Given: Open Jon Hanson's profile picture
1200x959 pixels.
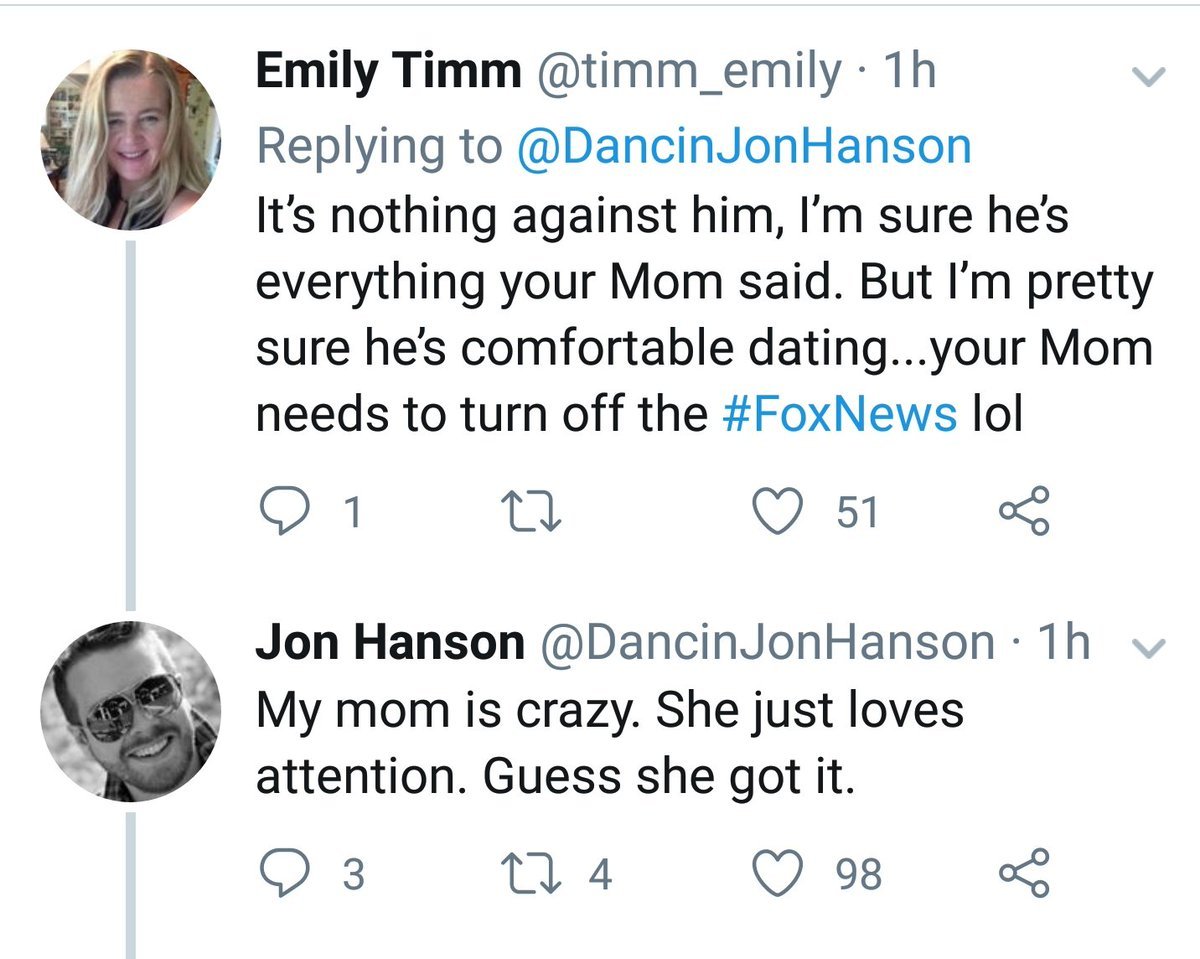Looking at the screenshot, I should point(131,711).
